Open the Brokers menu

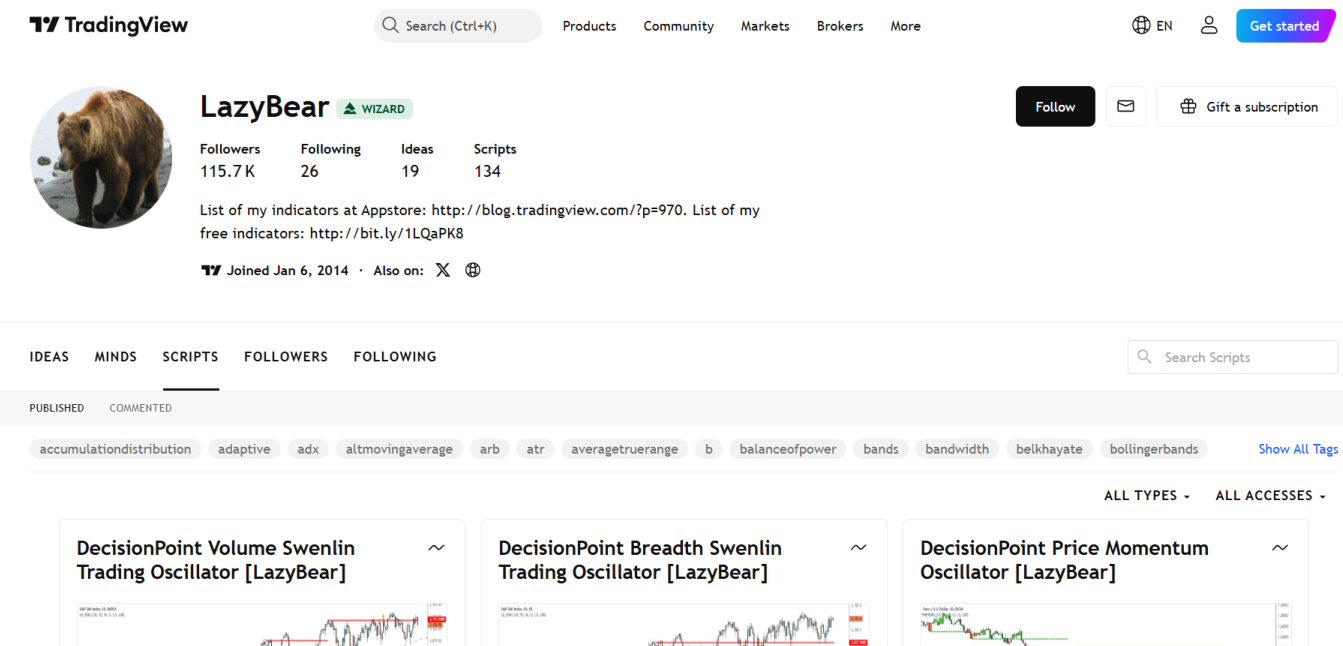pos(840,26)
